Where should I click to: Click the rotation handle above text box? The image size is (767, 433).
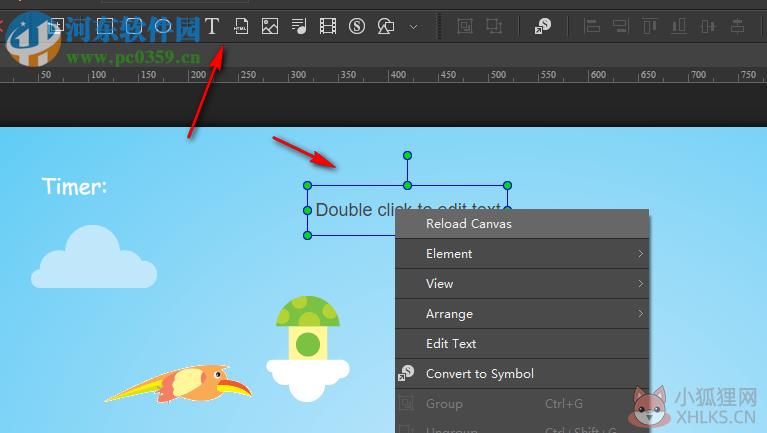tap(407, 156)
